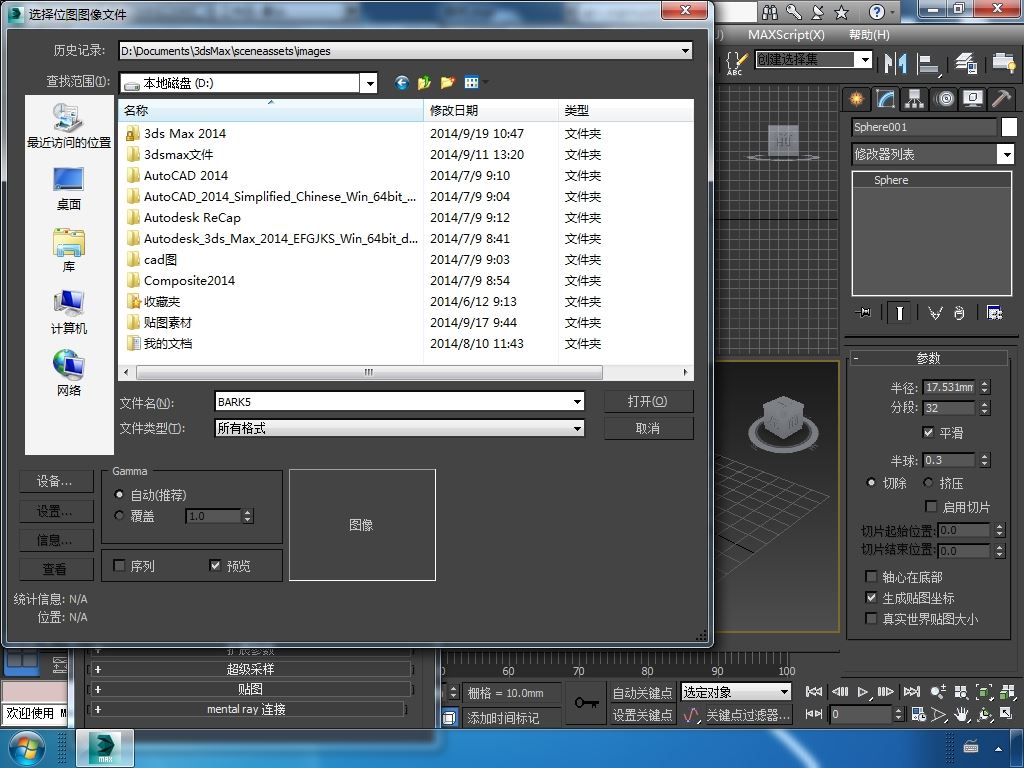Toggle the 预览 checkbox
Screen dimensions: 1024x768
click(x=215, y=565)
